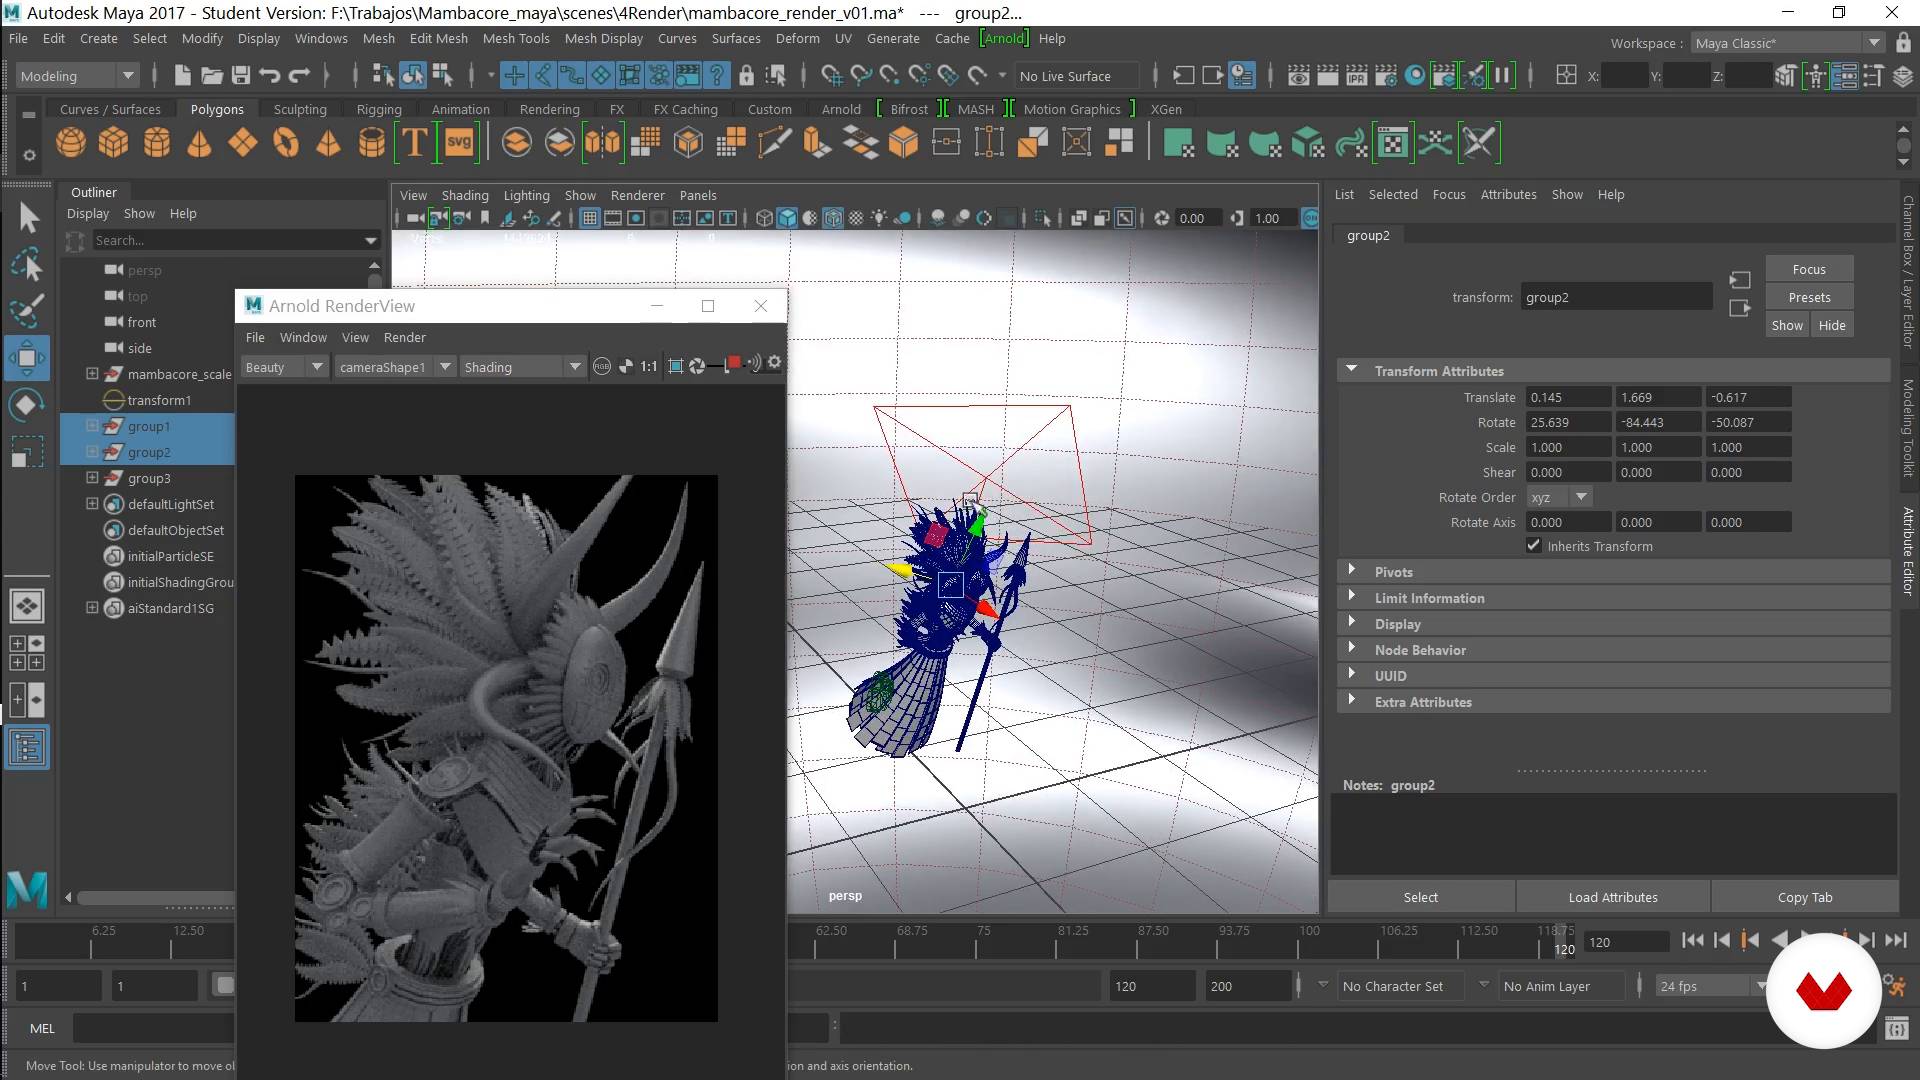This screenshot has width=1920, height=1080.
Task: Click the Translate X value field
Action: (1567, 397)
